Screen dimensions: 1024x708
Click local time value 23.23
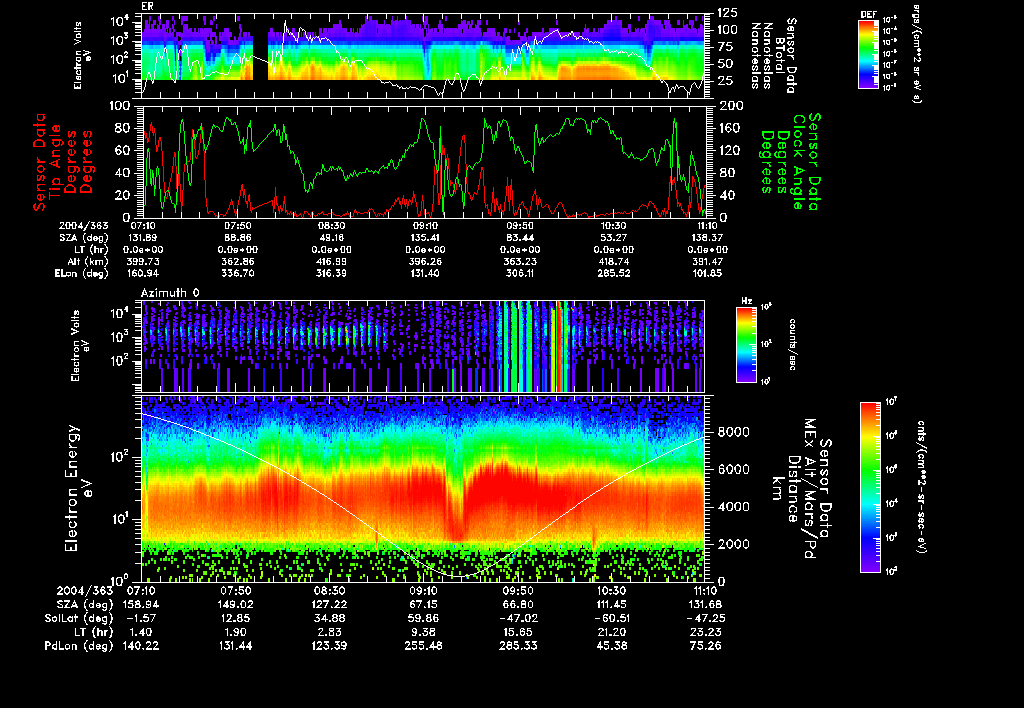(x=706, y=632)
